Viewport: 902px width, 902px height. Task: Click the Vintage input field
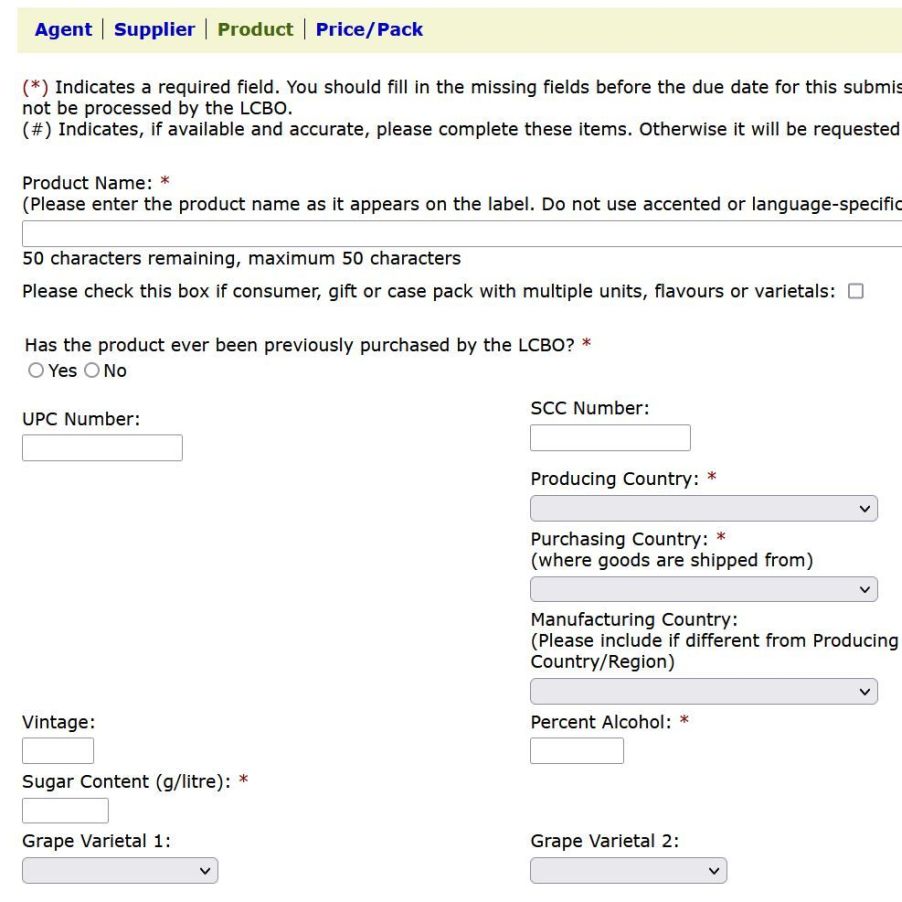coord(58,751)
